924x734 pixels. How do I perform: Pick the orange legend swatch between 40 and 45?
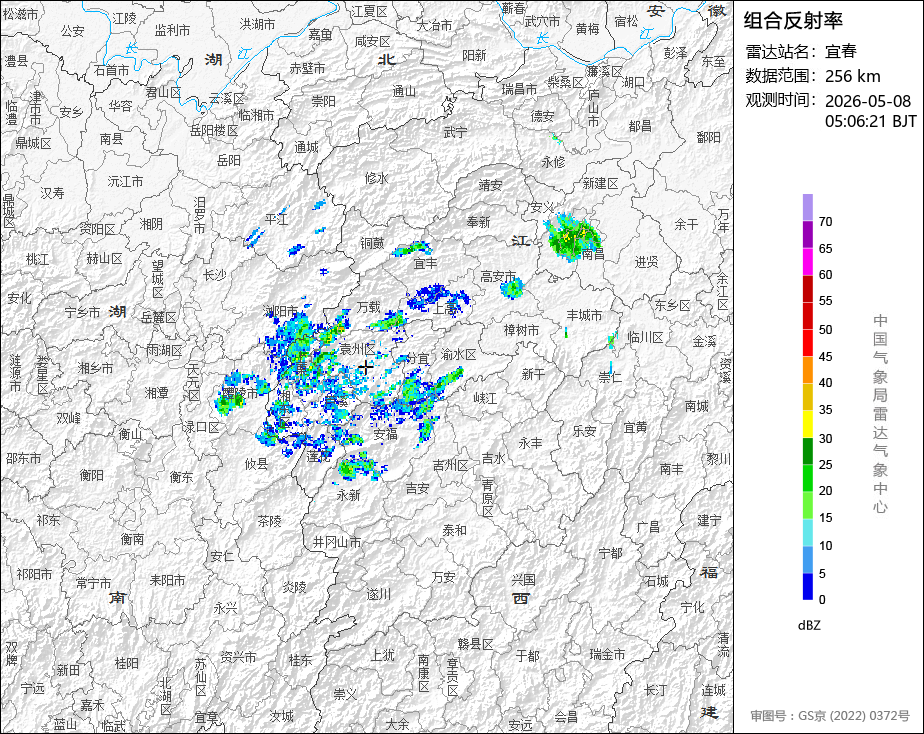pos(807,369)
